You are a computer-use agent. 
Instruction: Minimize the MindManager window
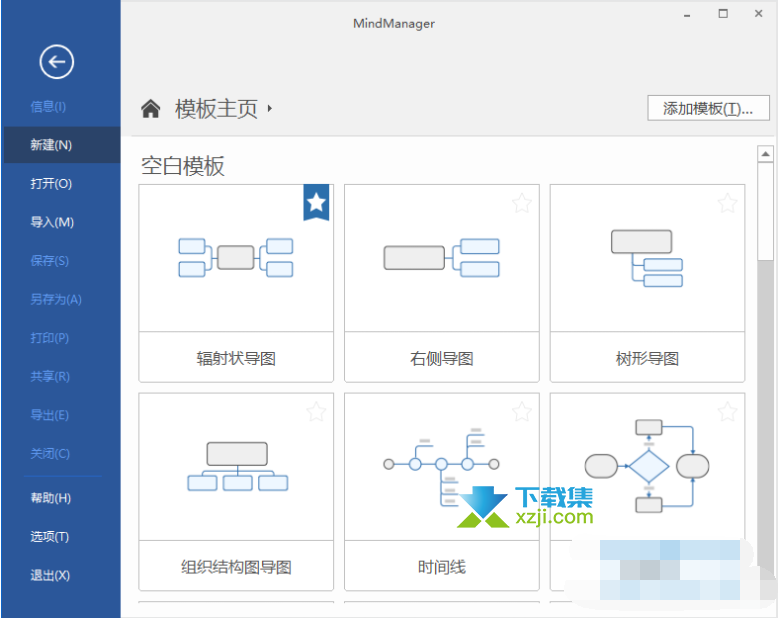point(687,14)
